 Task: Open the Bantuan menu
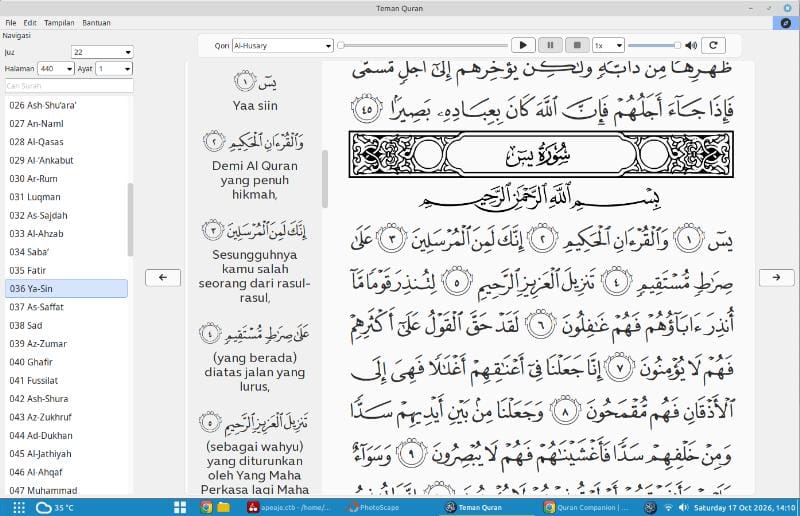pos(96,22)
